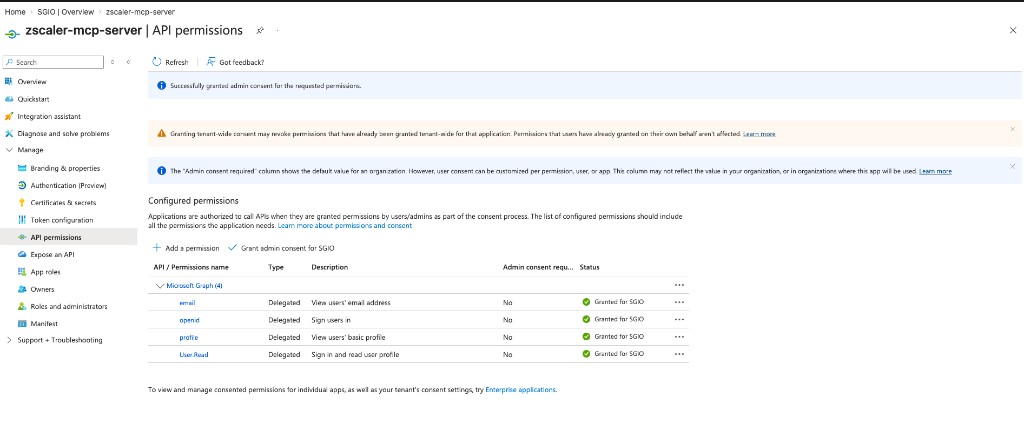Click the Status column header
The image size is (1024, 431).
pos(590,267)
